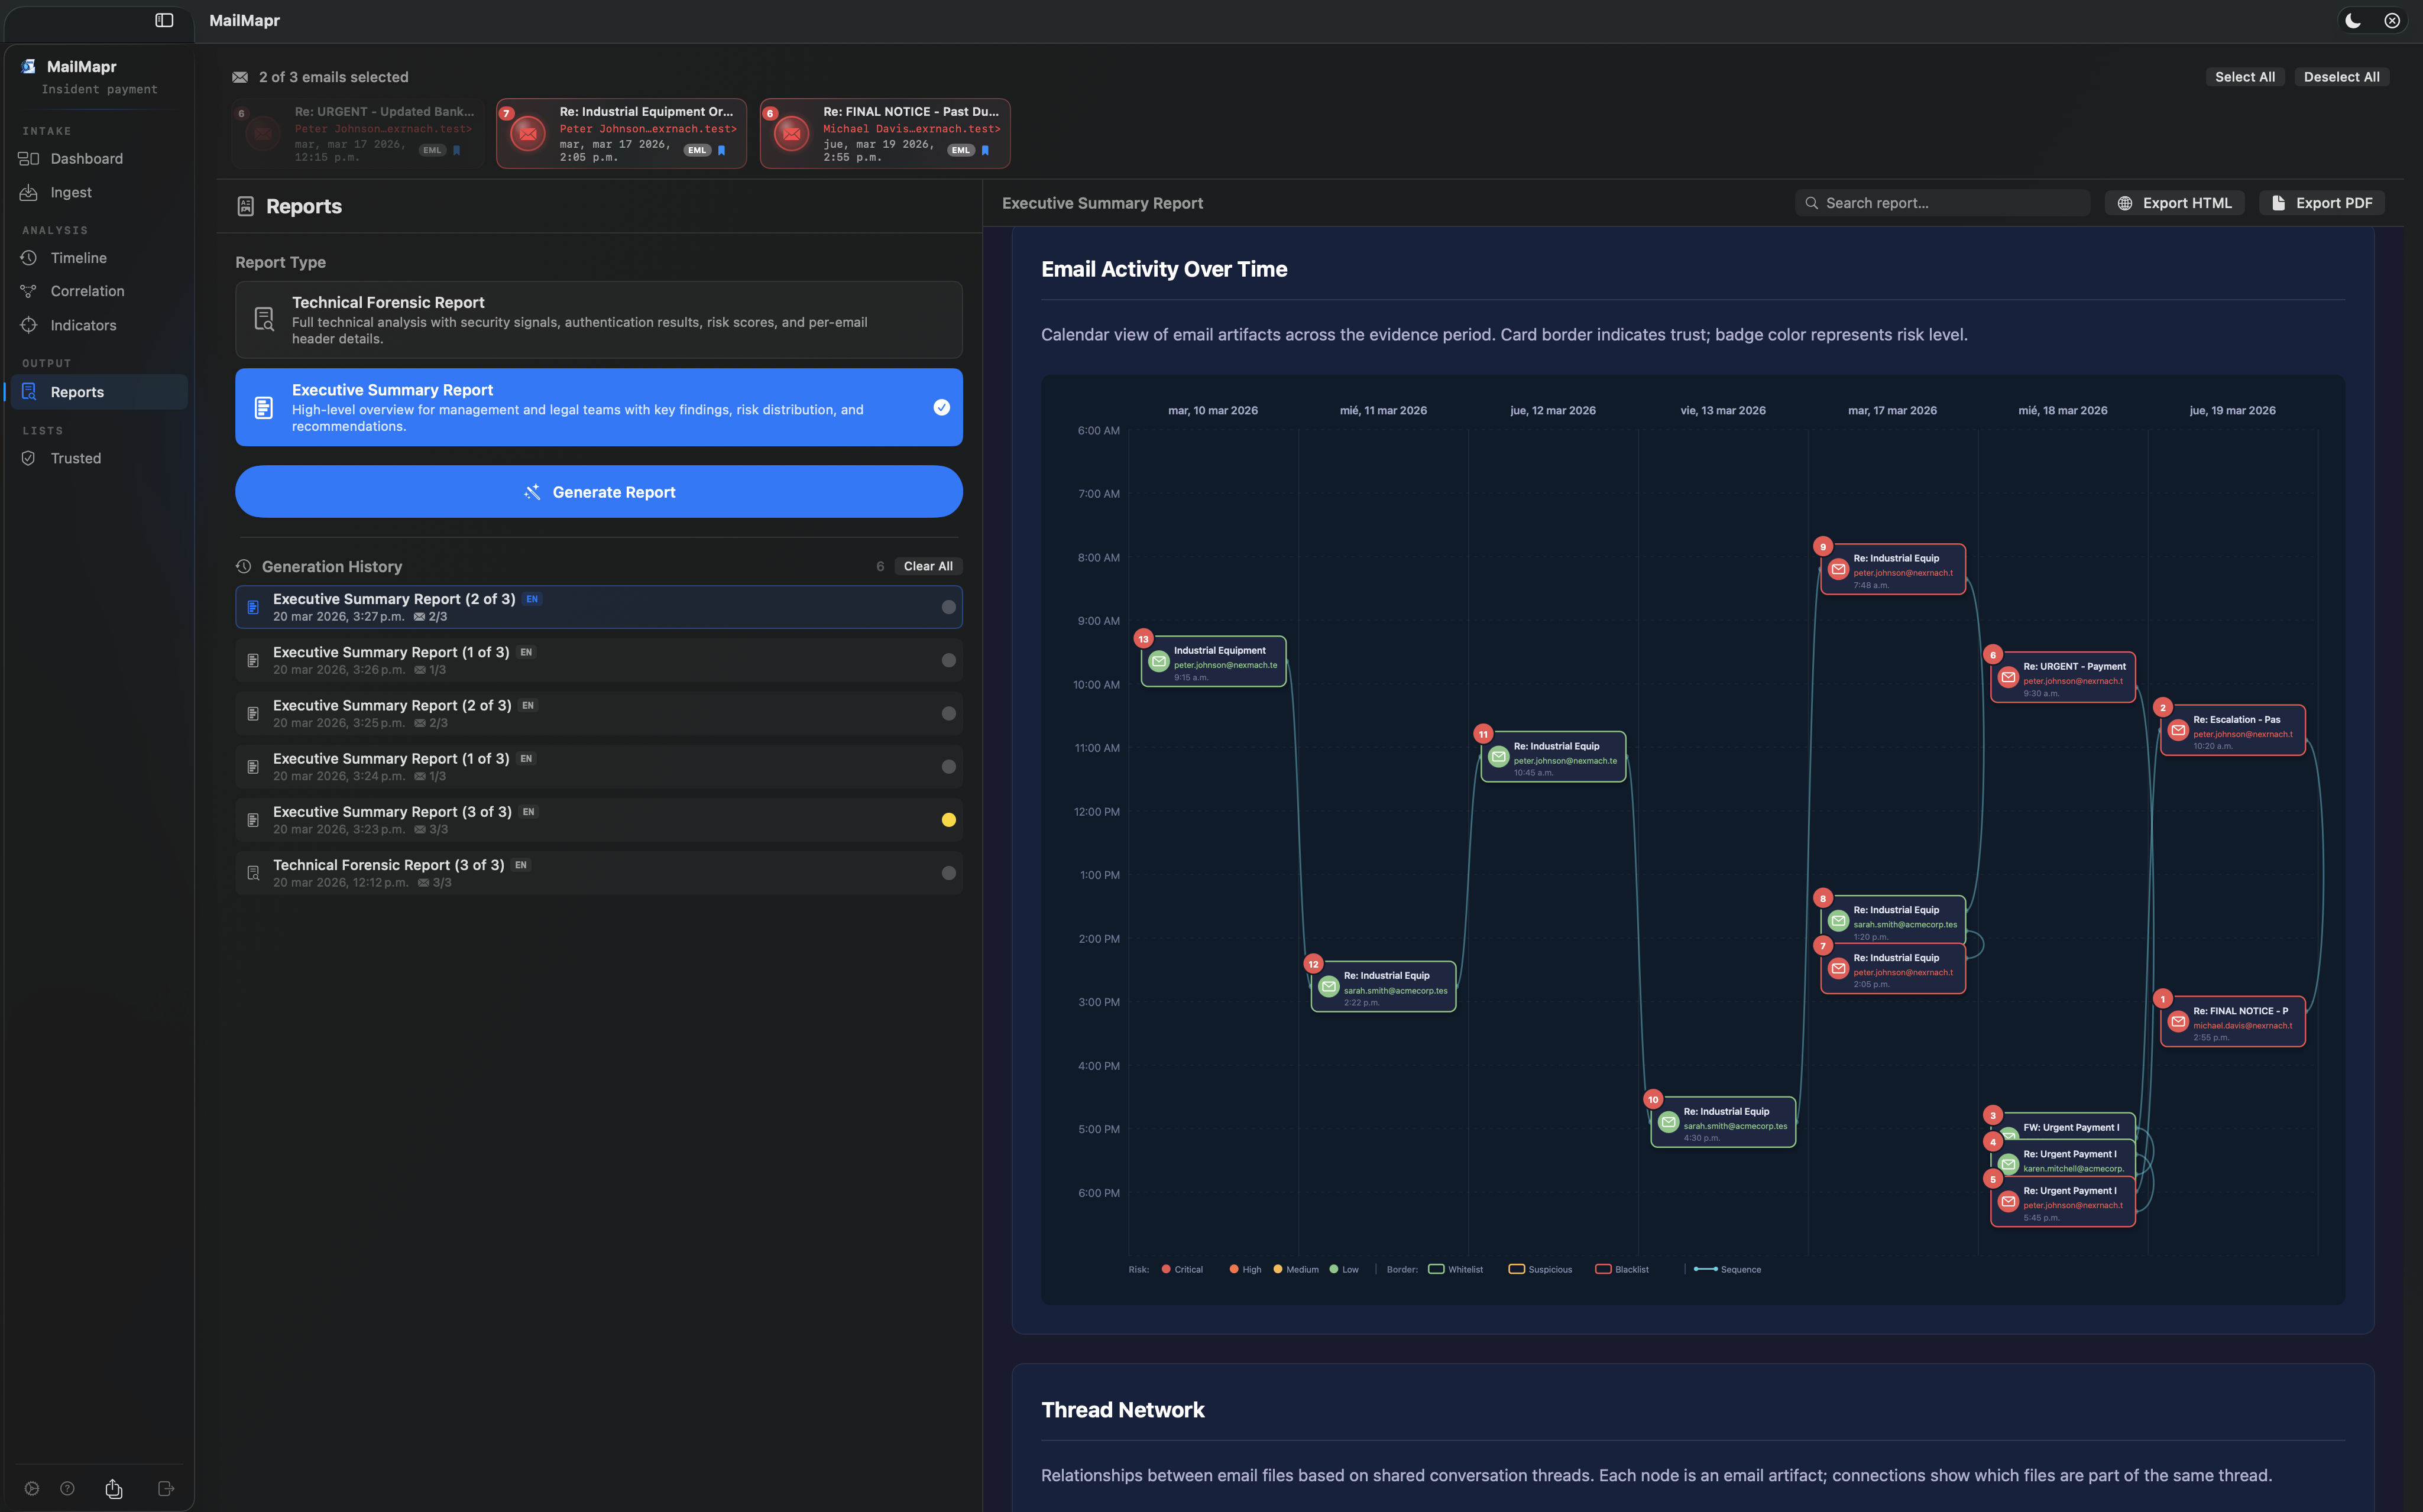Select the Technical Forensic Report type

tap(598, 320)
